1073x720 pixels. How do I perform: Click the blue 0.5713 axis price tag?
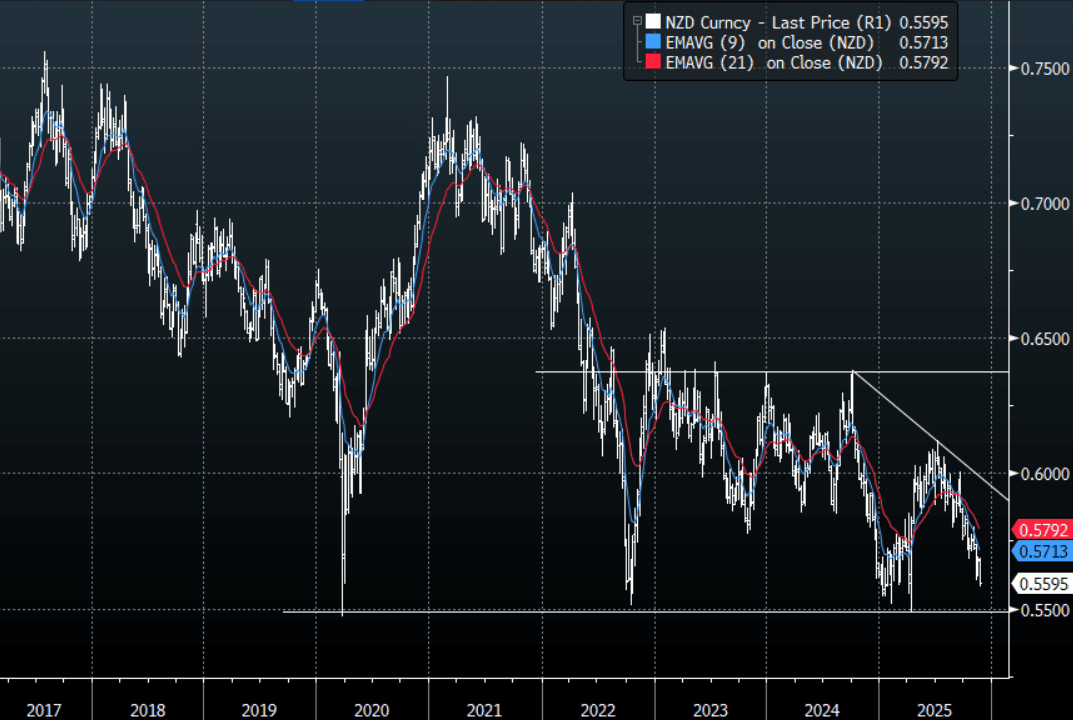coord(1041,551)
